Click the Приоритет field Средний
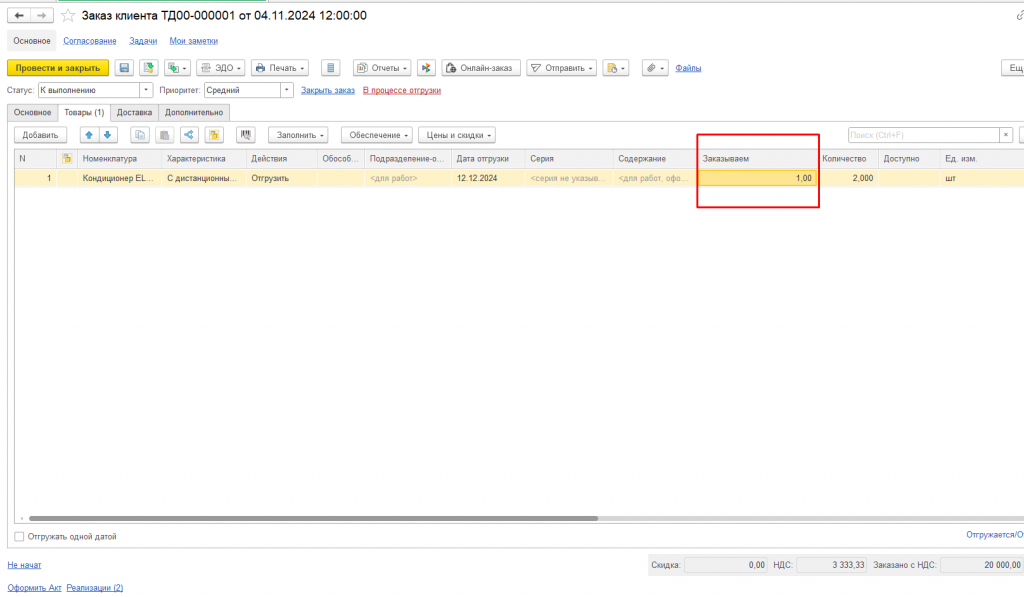Image resolution: width=1024 pixels, height=597 pixels. (x=242, y=90)
